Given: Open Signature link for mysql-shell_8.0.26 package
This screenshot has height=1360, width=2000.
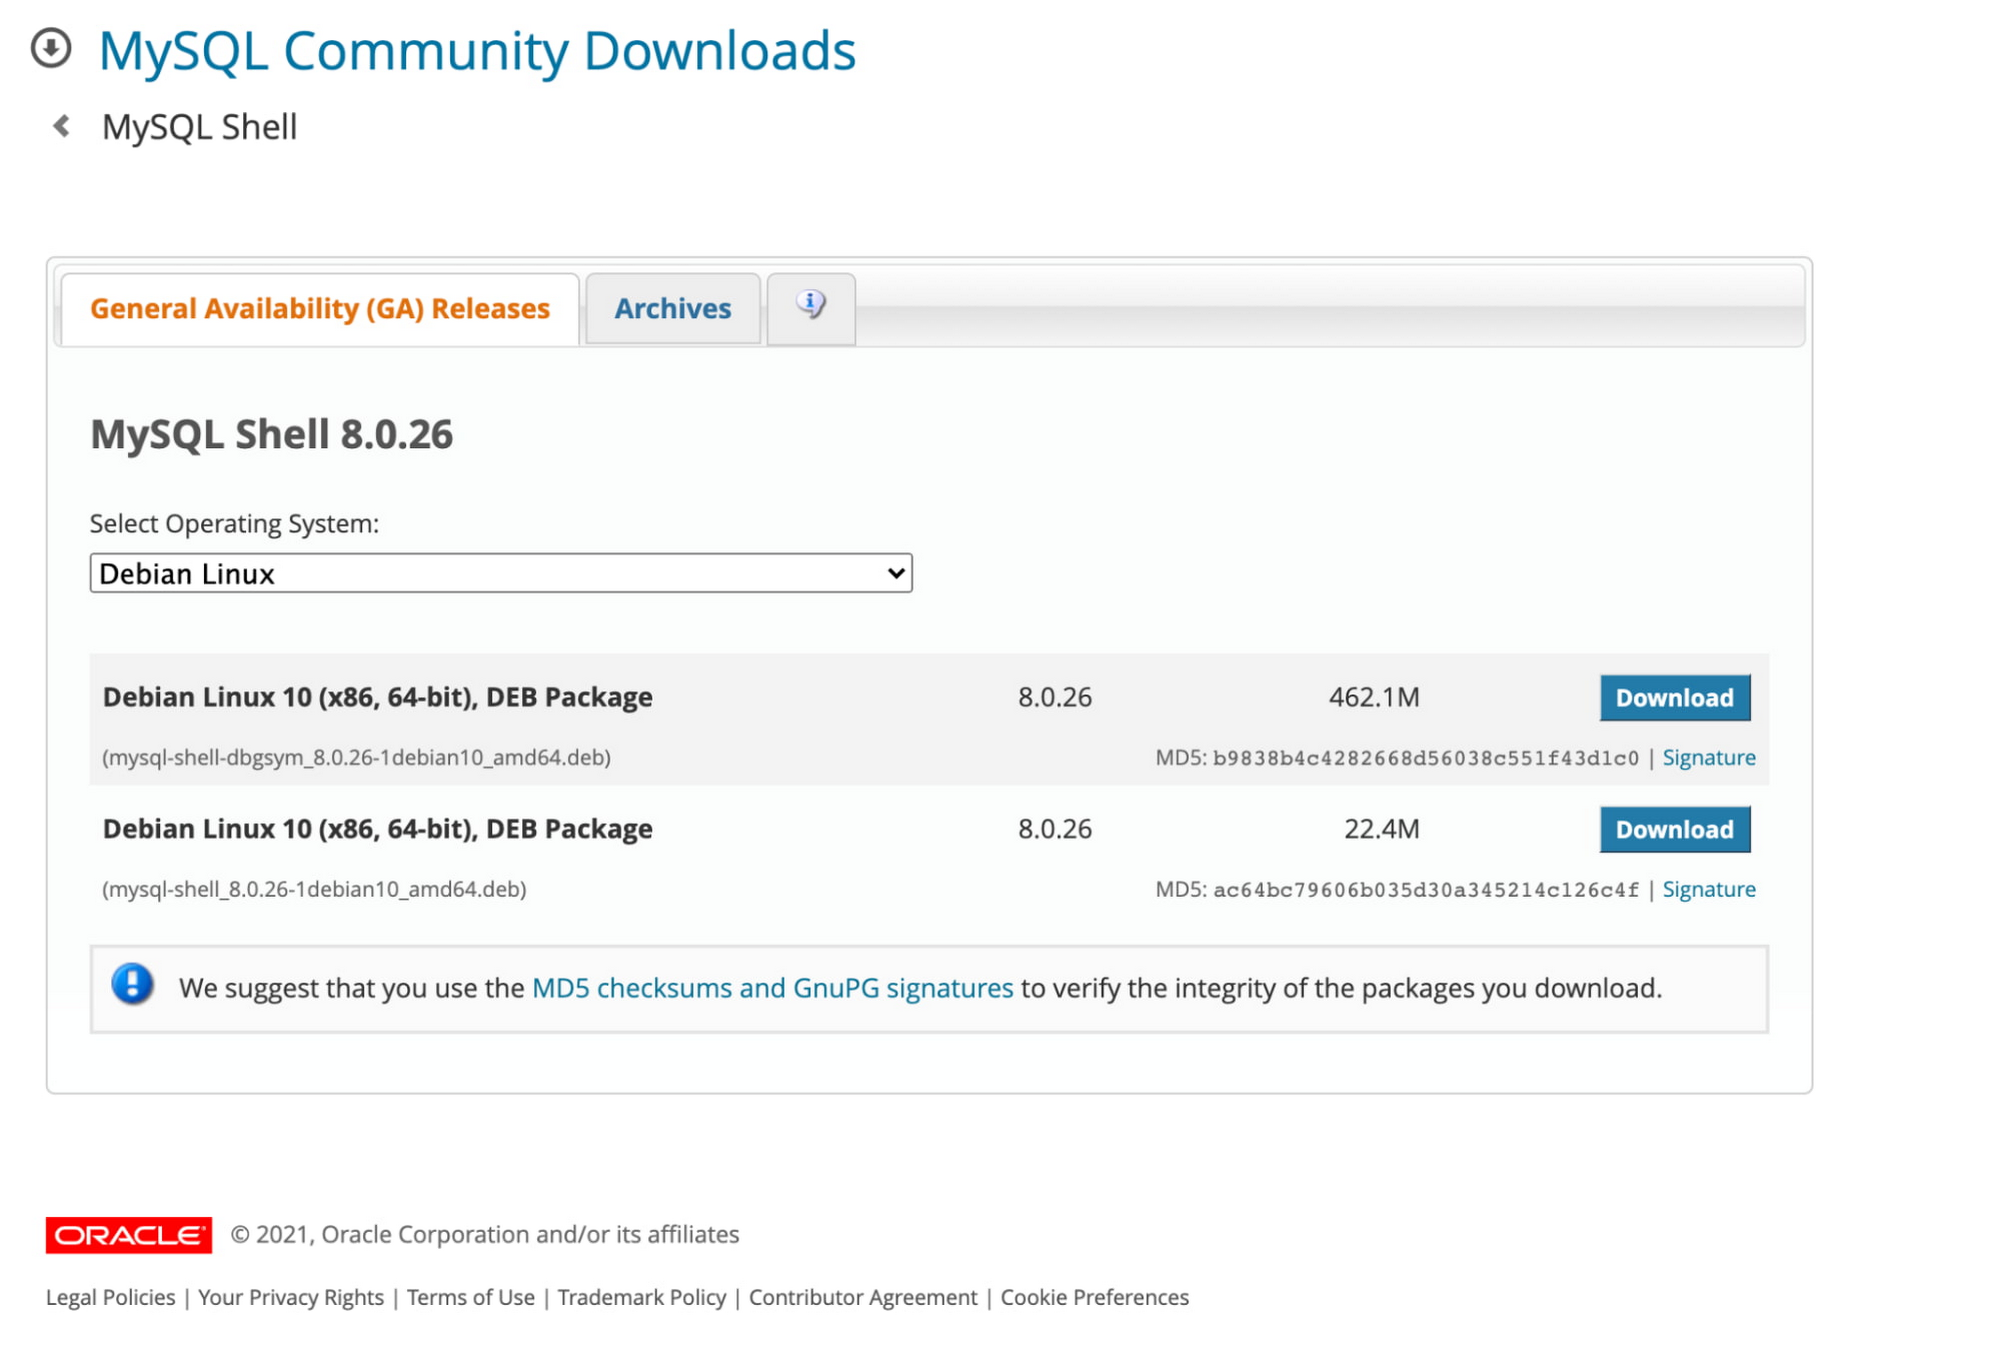Looking at the screenshot, I should (1709, 890).
